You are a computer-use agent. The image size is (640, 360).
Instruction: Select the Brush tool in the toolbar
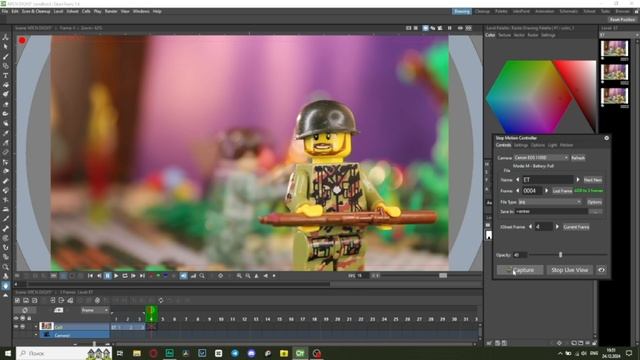tap(6, 56)
